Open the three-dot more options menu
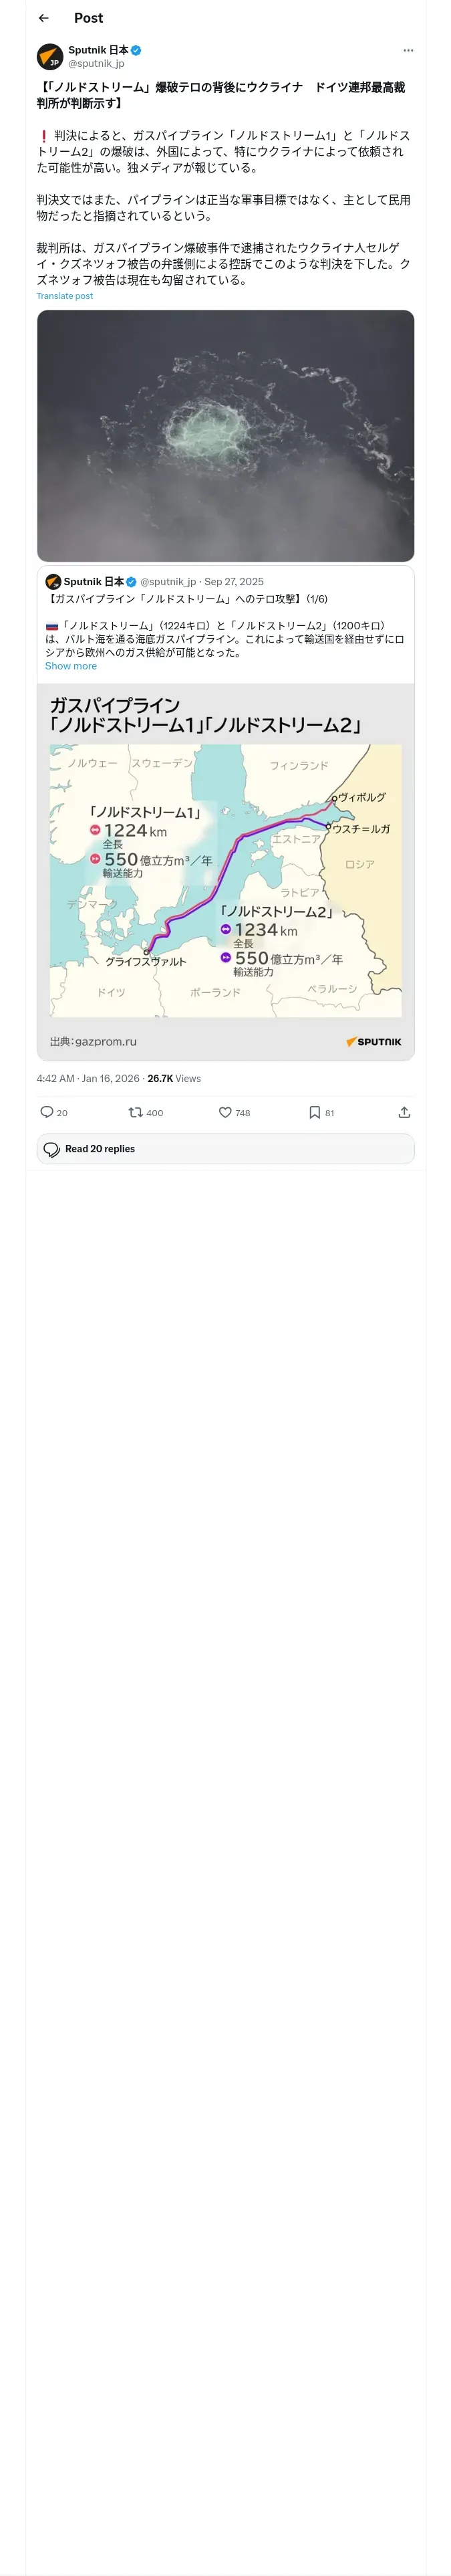This screenshot has height=2576, width=451. coord(408,50)
